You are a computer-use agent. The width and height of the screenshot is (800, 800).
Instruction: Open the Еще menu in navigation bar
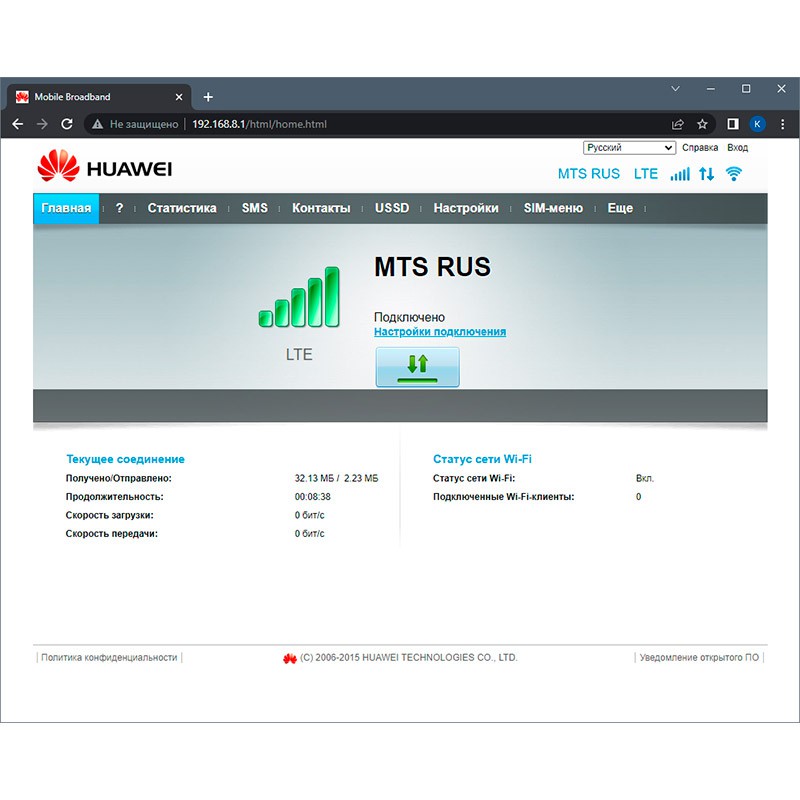coord(620,208)
